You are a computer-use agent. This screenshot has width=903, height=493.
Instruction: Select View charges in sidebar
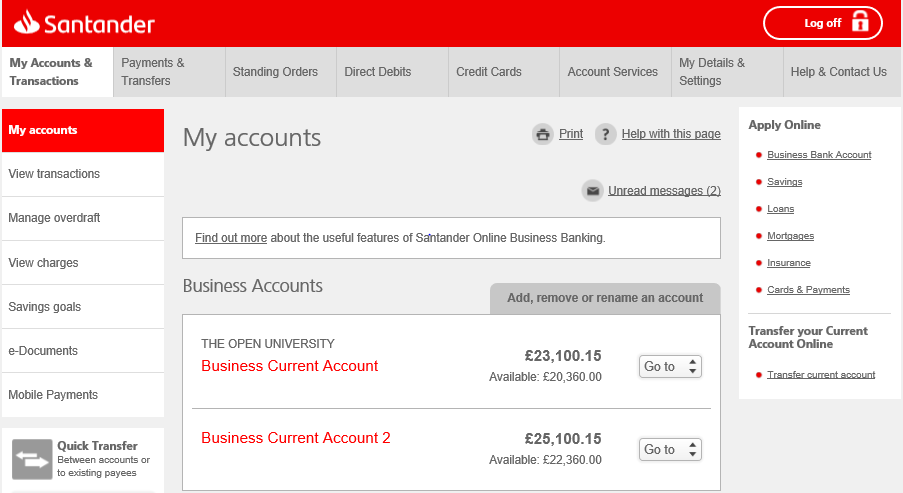pos(83,263)
